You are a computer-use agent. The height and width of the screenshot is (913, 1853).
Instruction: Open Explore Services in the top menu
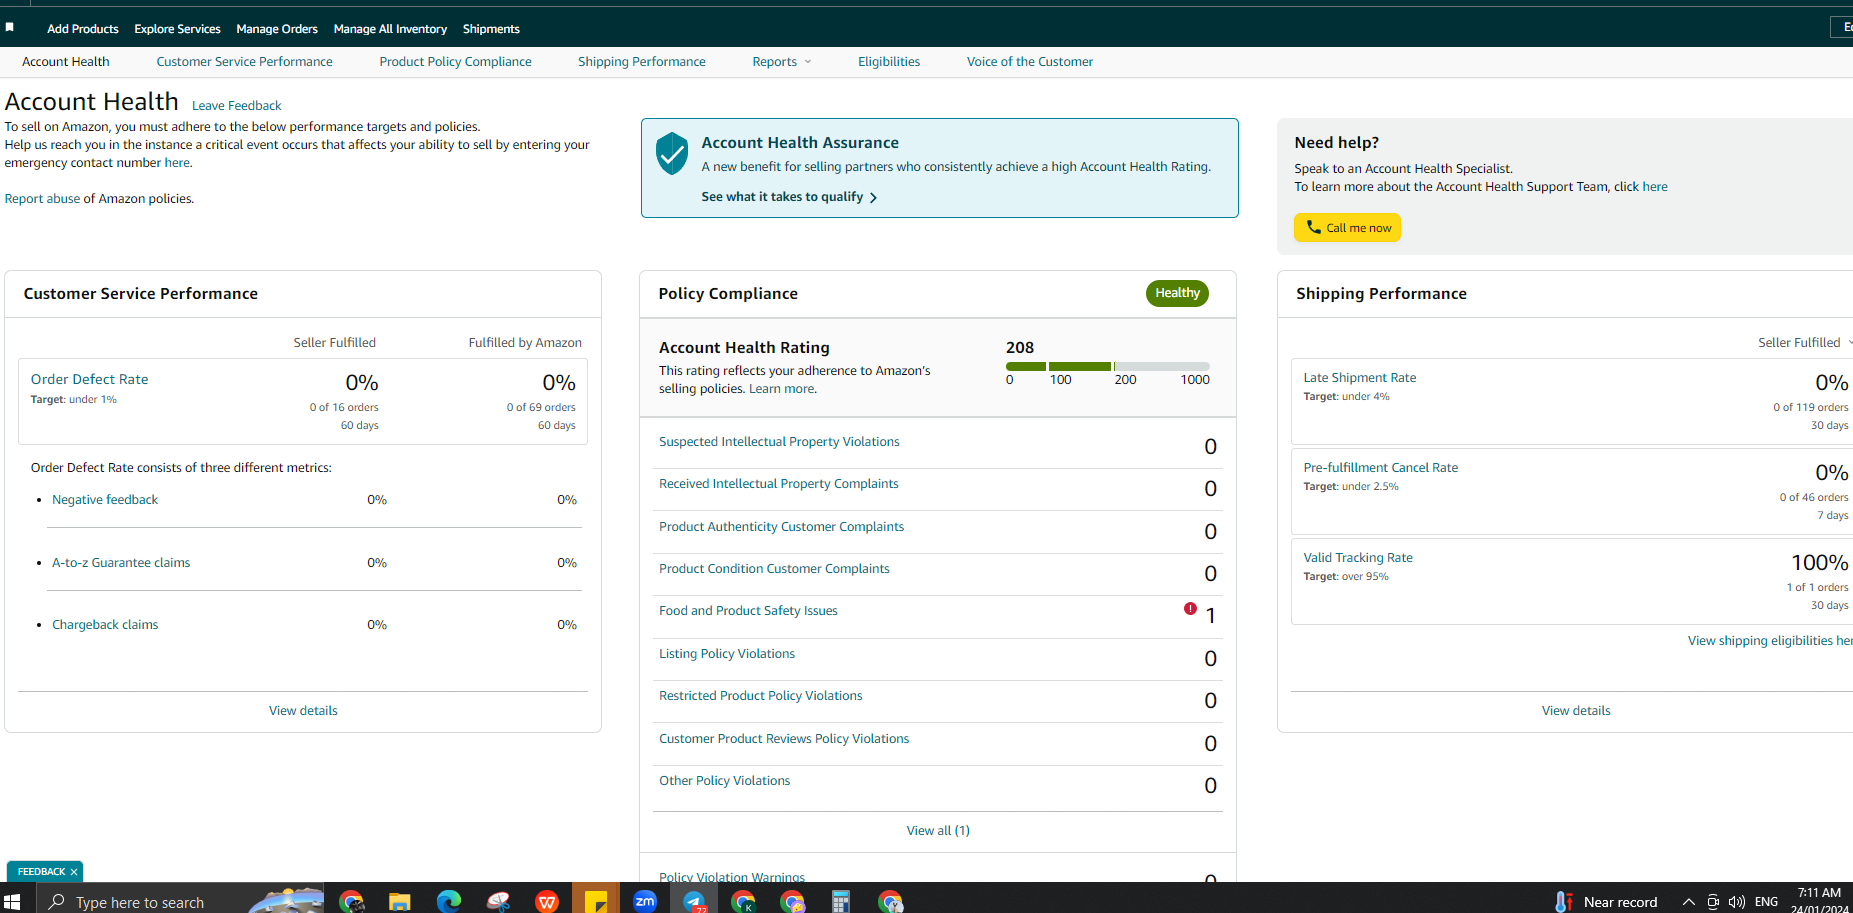pyautogui.click(x=178, y=29)
